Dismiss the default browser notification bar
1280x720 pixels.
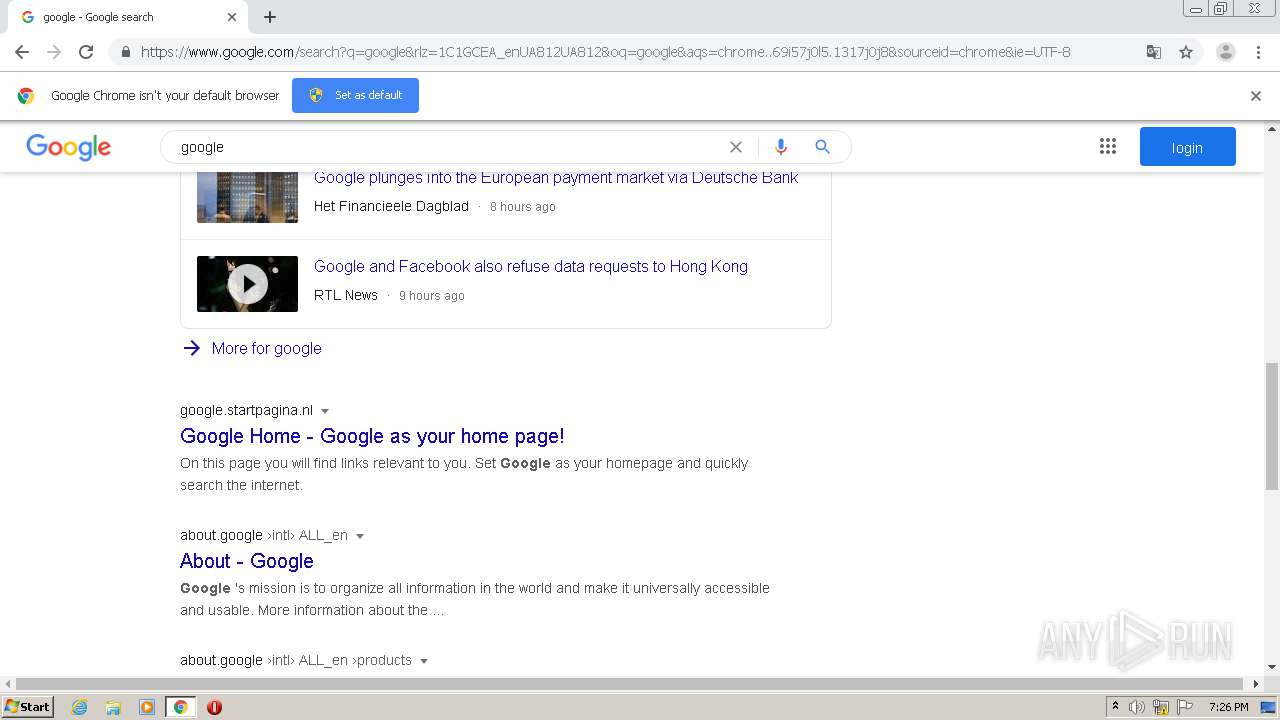point(1256,96)
